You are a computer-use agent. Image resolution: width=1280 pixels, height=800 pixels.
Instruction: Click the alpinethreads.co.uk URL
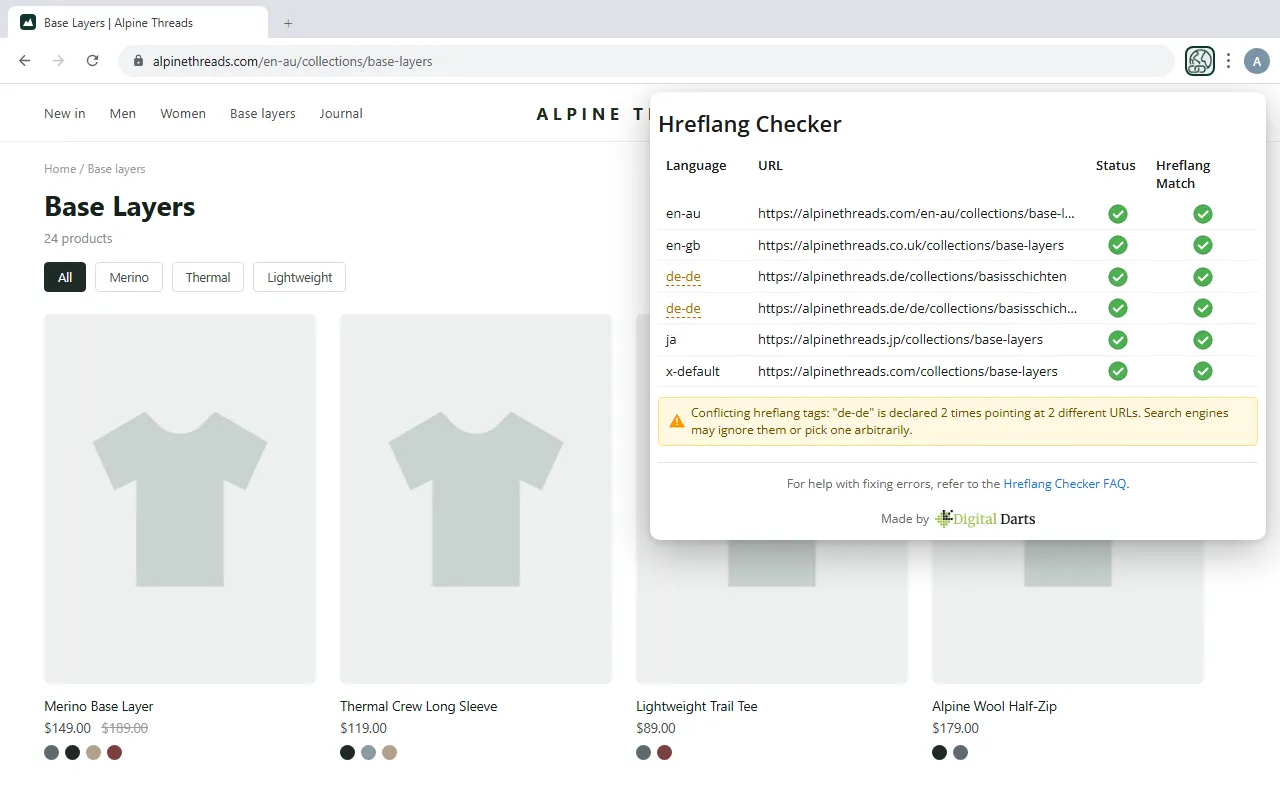pyautogui.click(x=911, y=245)
